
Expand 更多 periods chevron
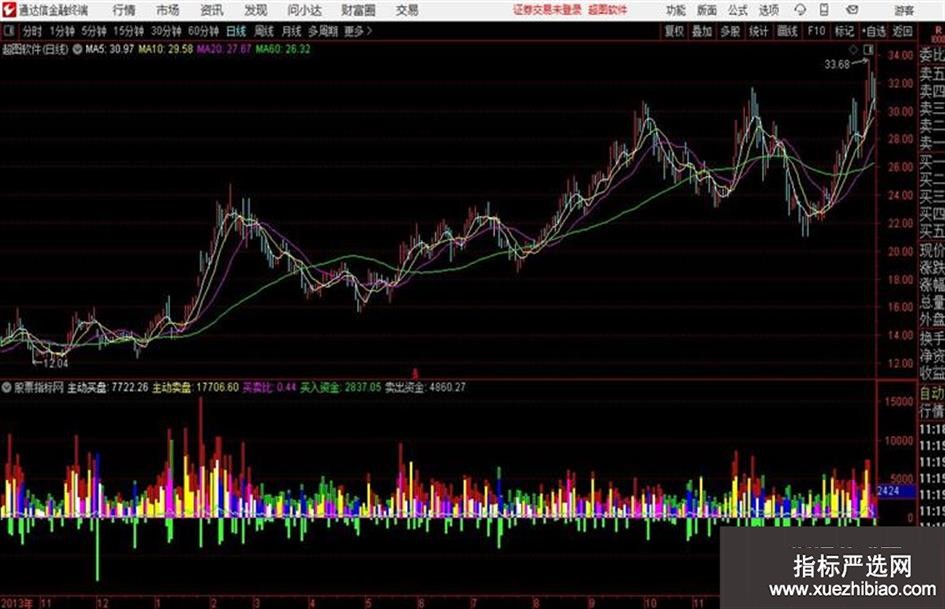point(358,31)
